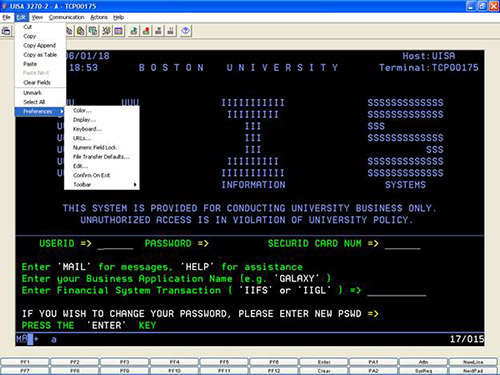Image resolution: width=500 pixels, height=375 pixels.
Task: Open Edit... preferences entry
Action: (102, 166)
